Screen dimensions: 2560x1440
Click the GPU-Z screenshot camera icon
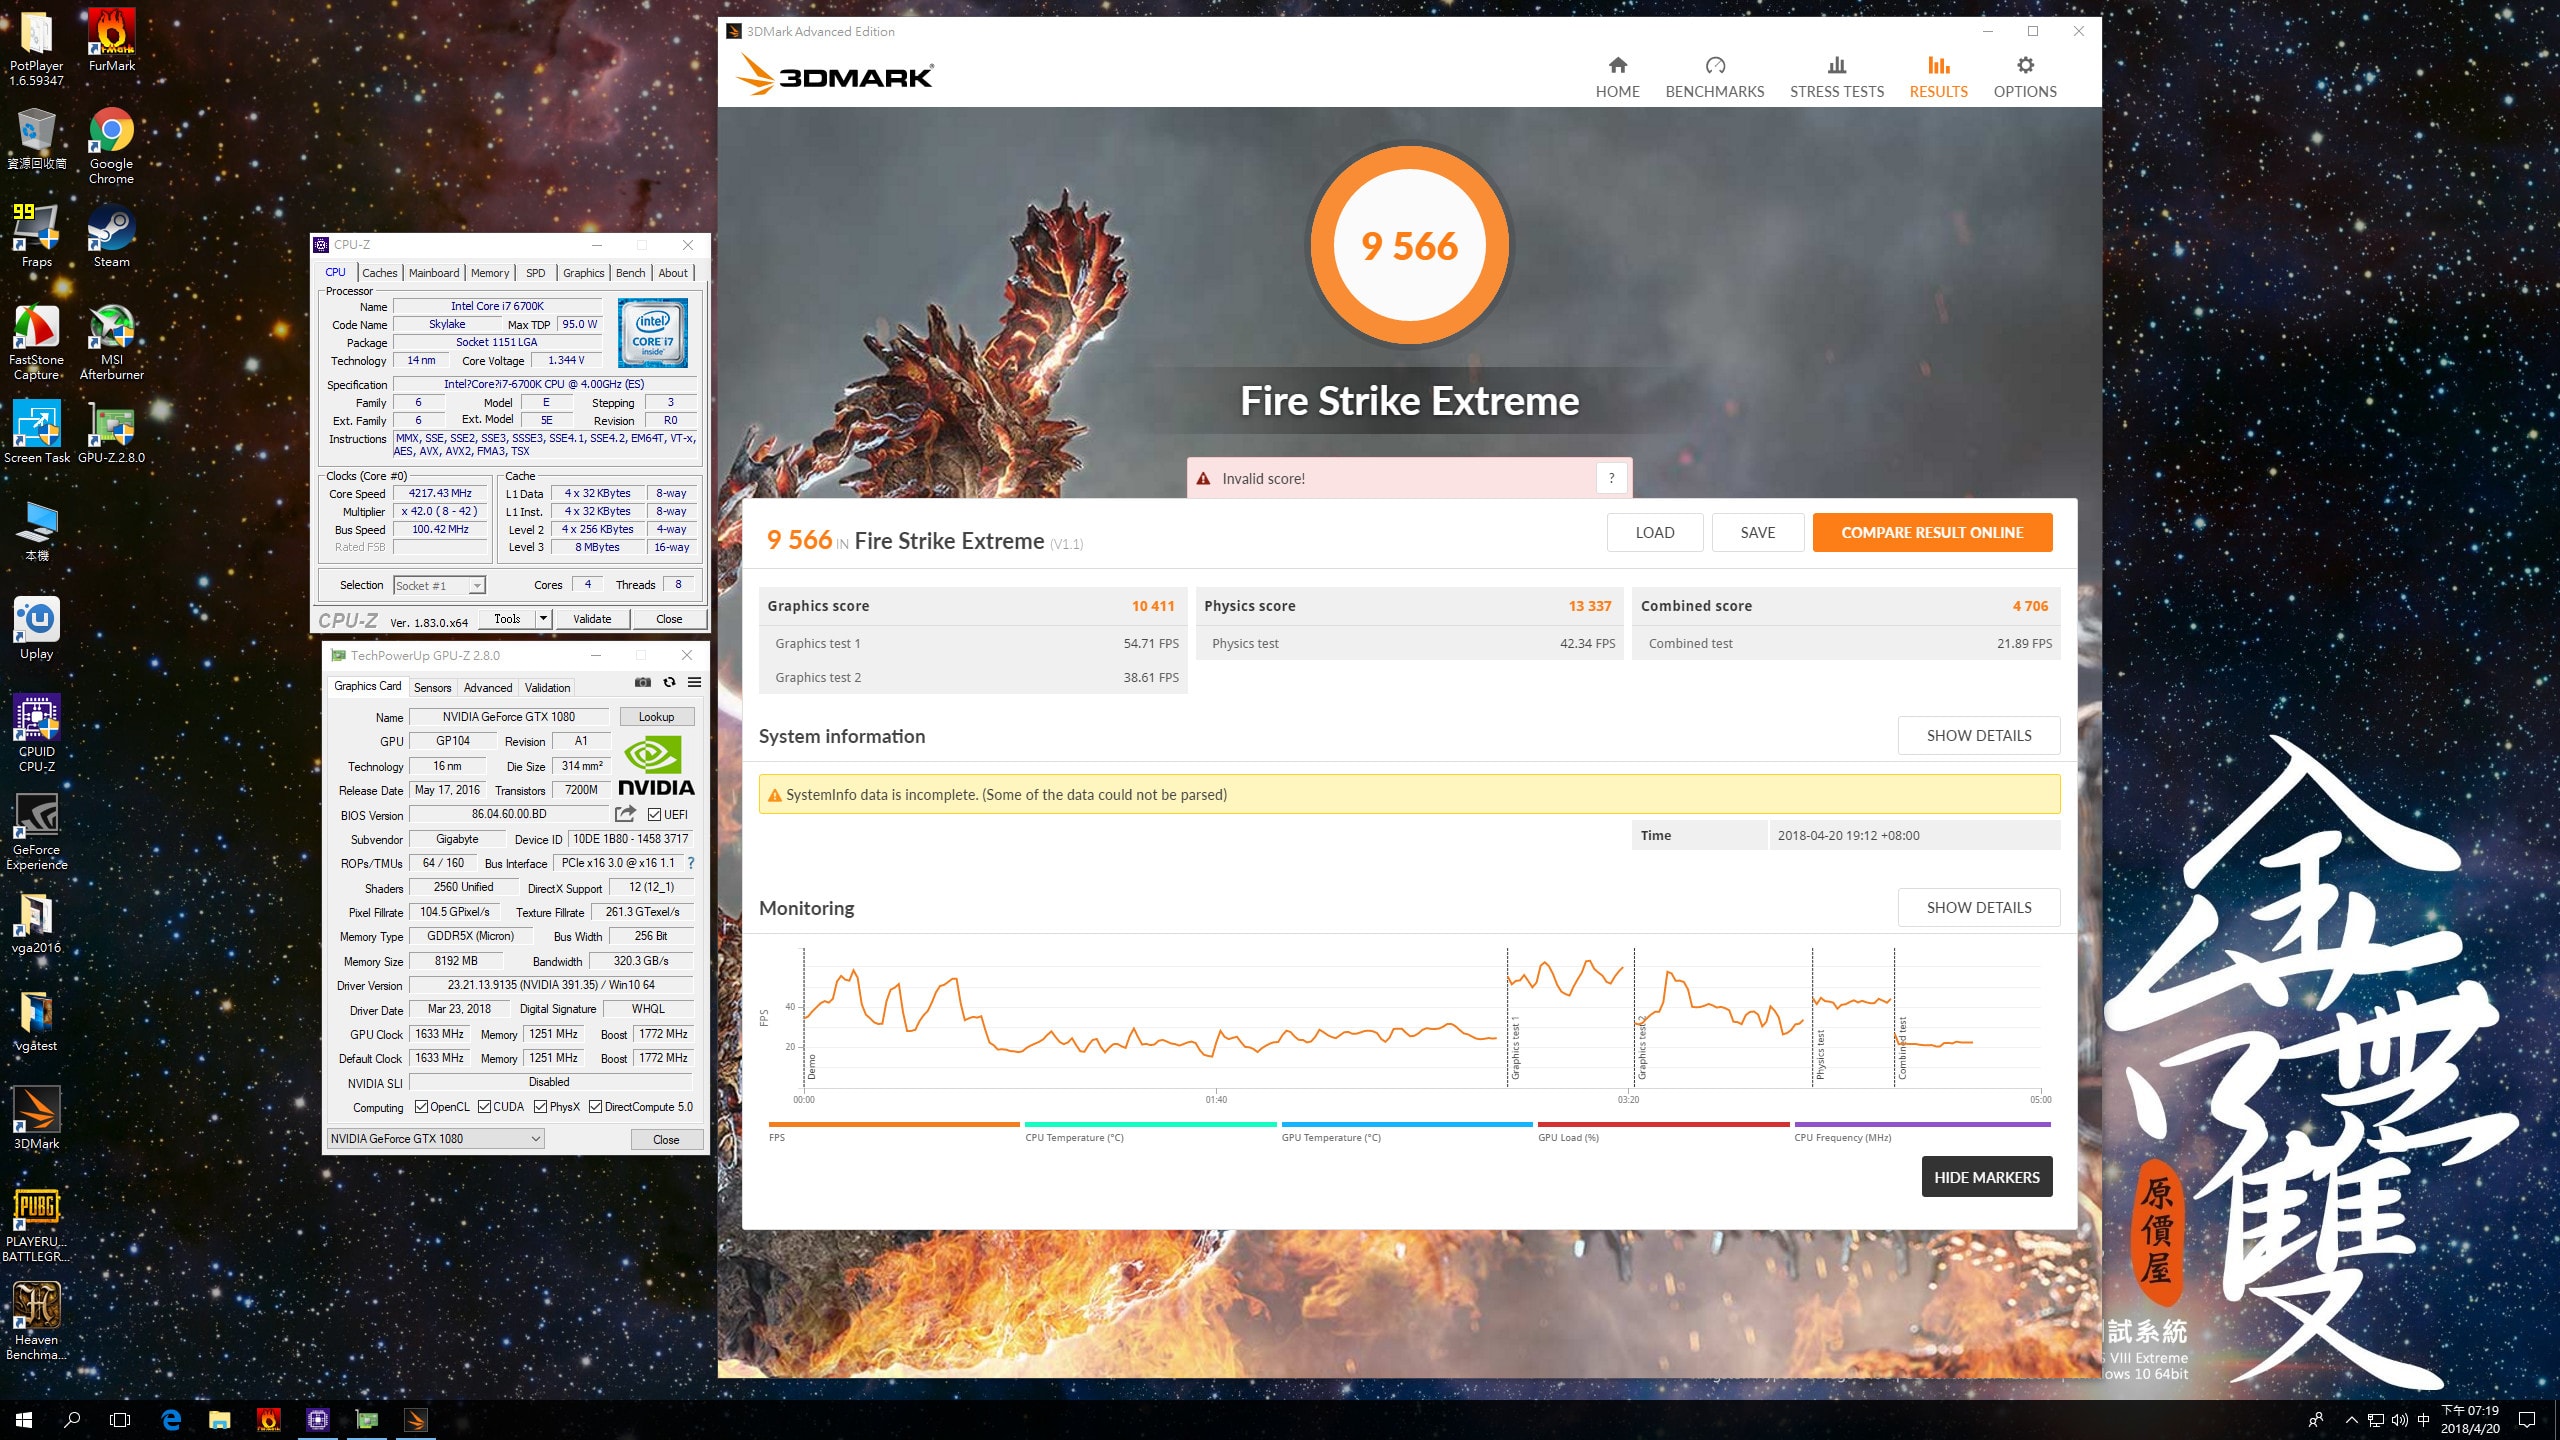tap(643, 682)
